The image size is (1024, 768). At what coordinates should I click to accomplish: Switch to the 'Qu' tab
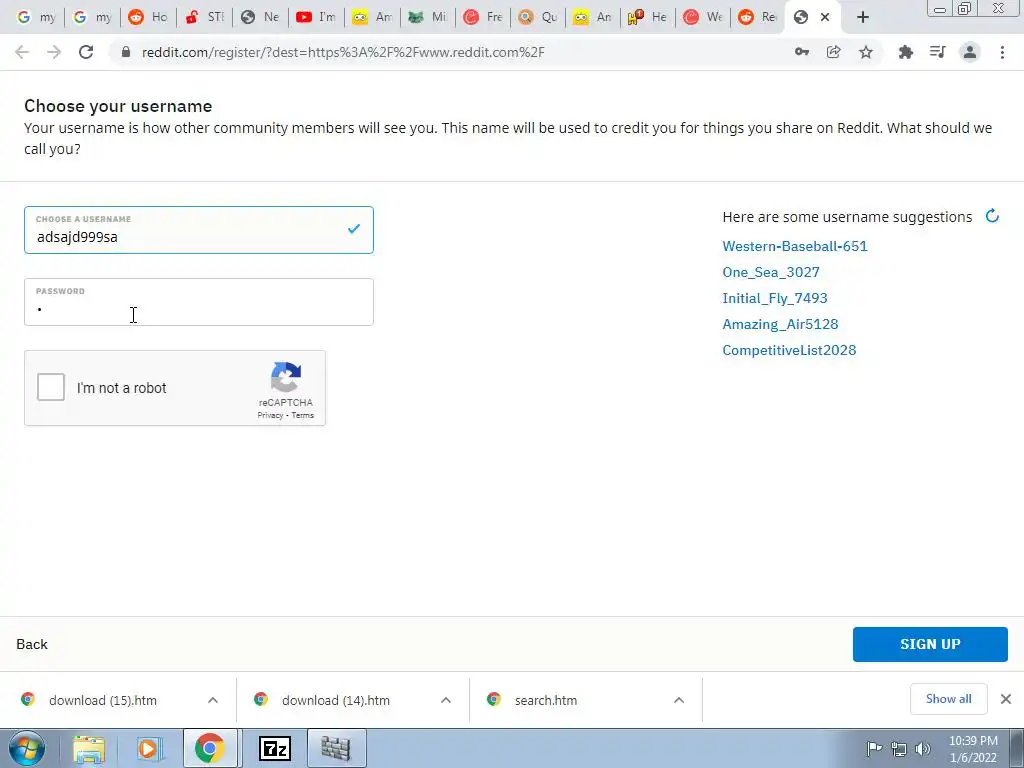[x=537, y=18]
